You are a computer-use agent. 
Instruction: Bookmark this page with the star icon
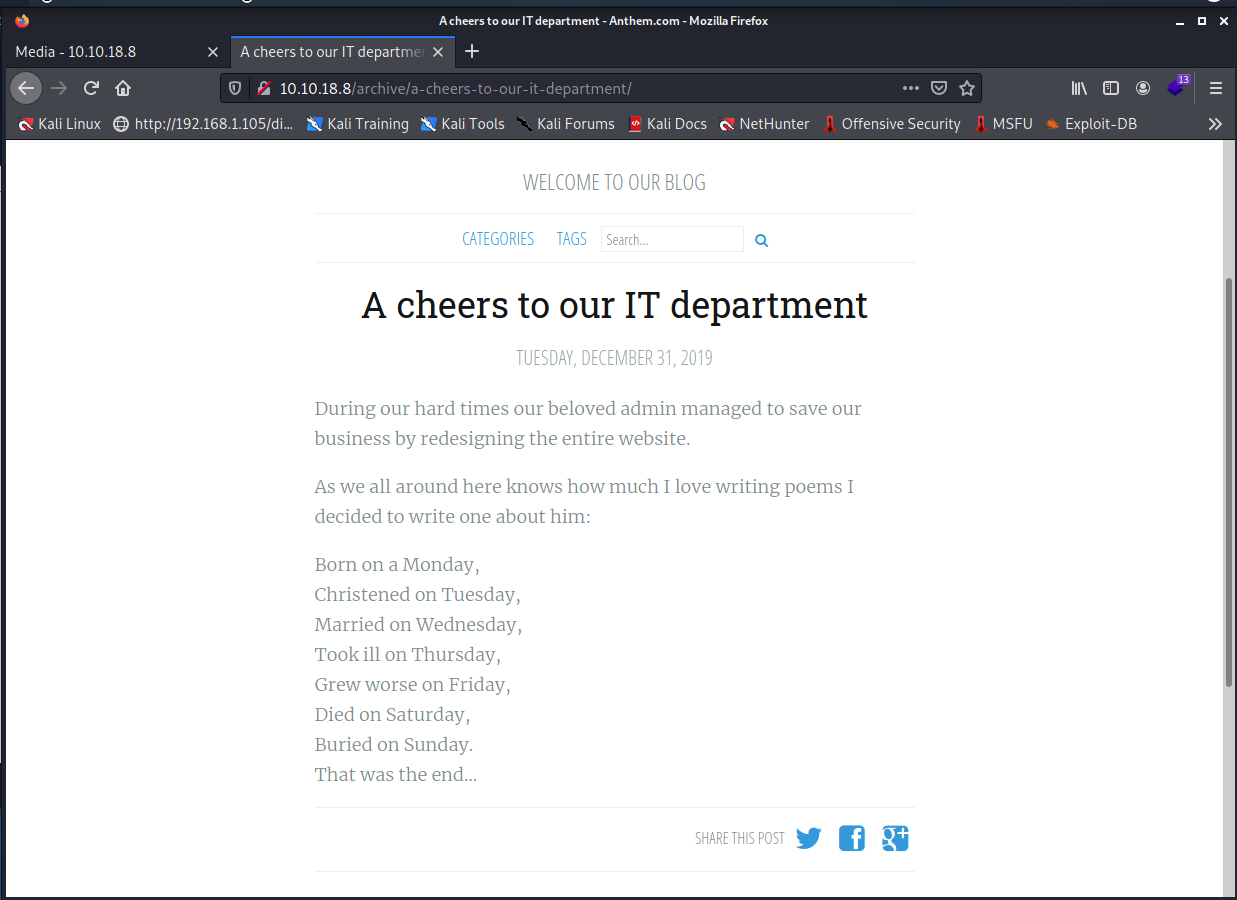[x=966, y=88]
